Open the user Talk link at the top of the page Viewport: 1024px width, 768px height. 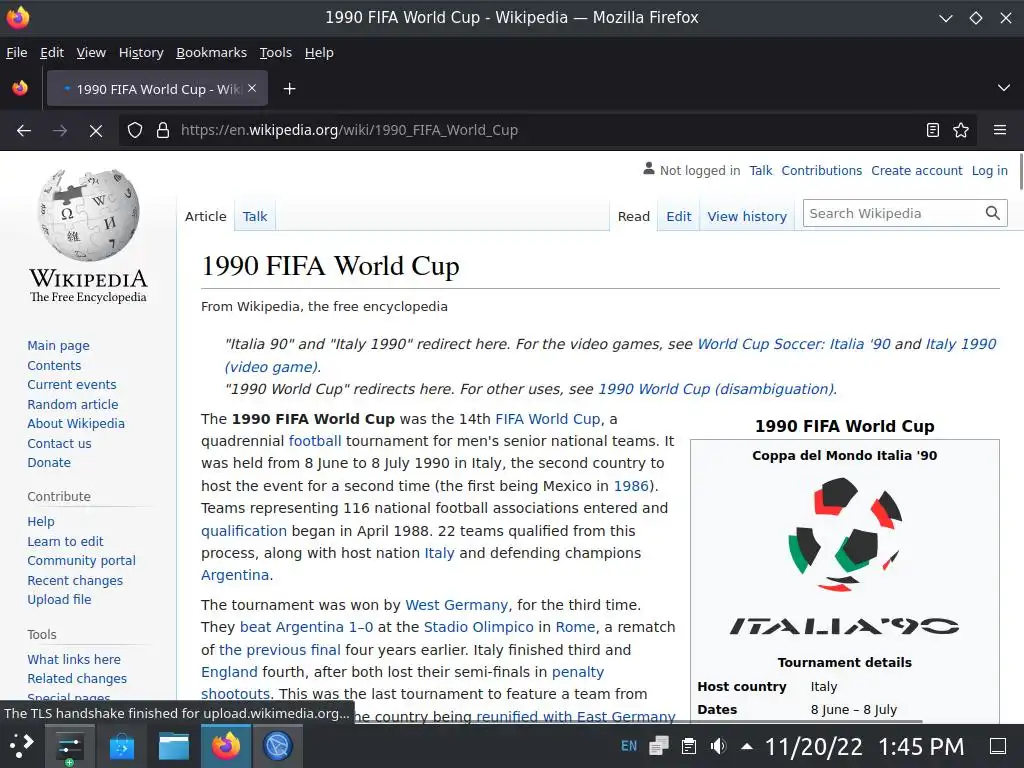pos(761,170)
